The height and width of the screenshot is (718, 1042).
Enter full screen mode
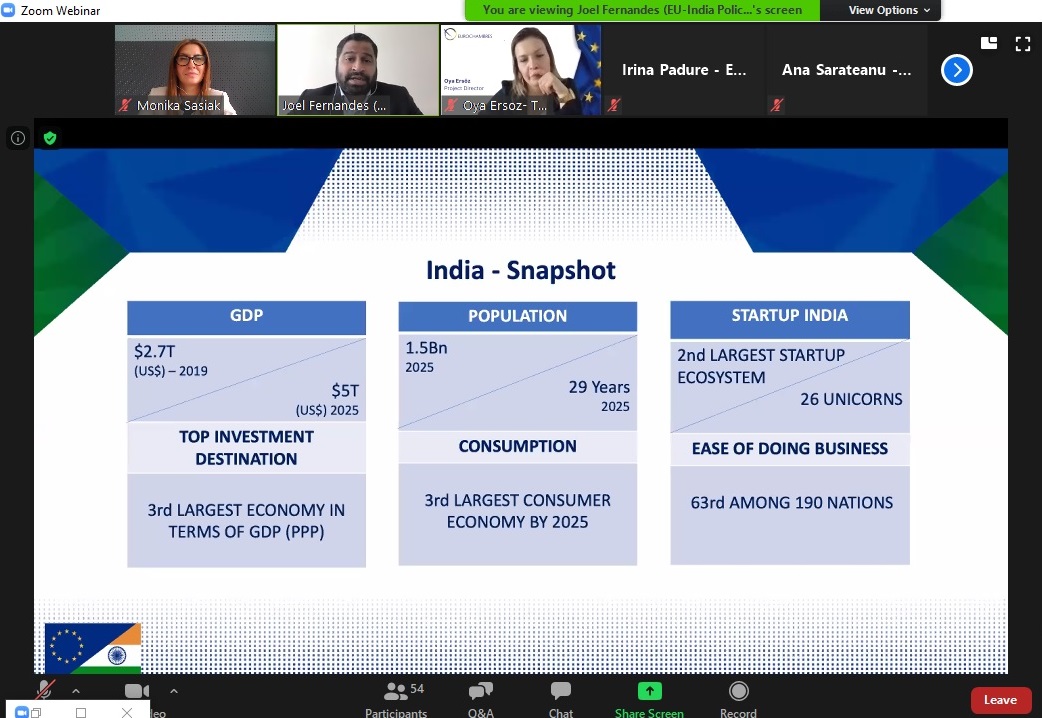click(1022, 43)
